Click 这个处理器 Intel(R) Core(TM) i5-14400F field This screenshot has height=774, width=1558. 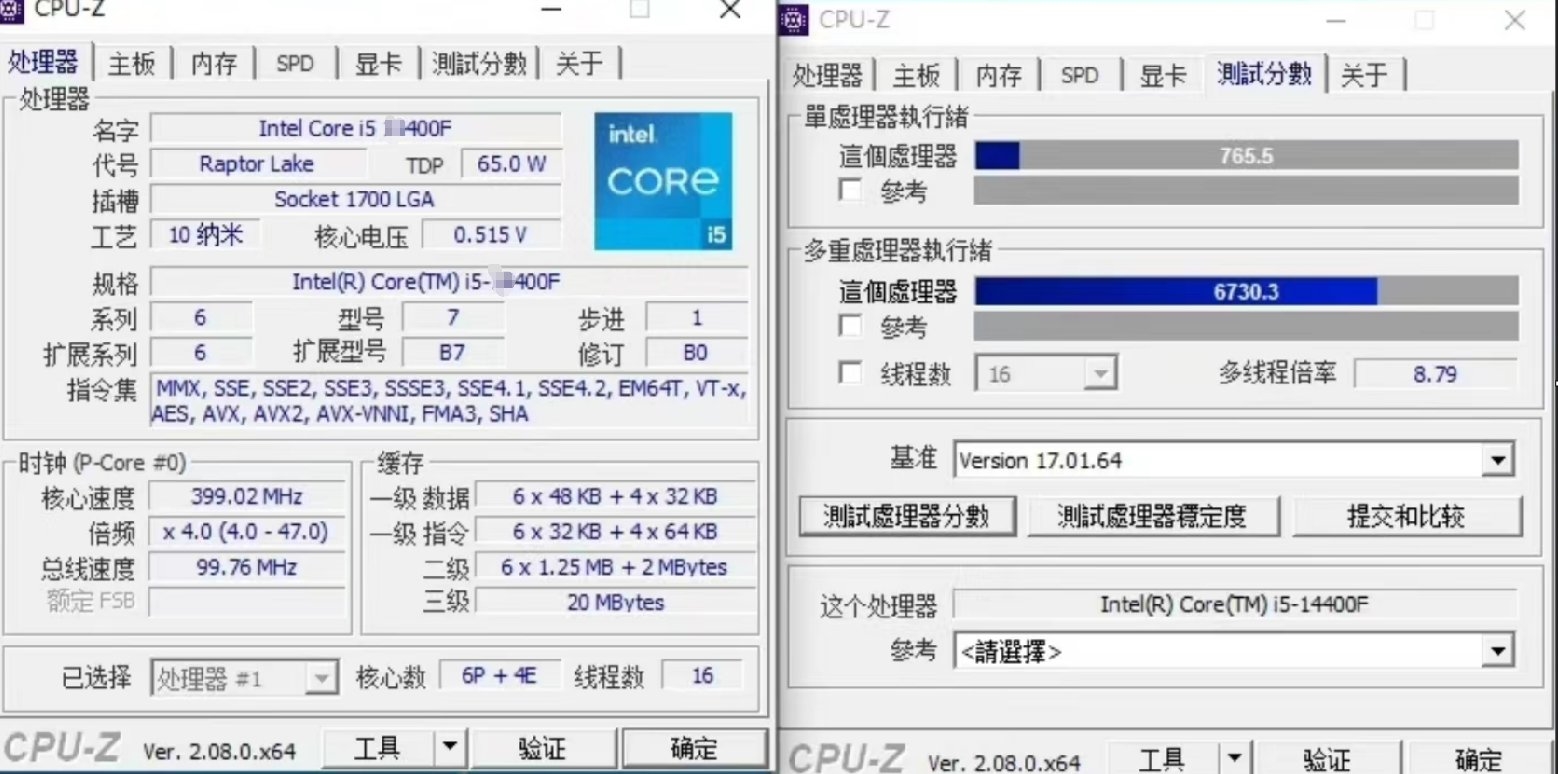(1234, 604)
